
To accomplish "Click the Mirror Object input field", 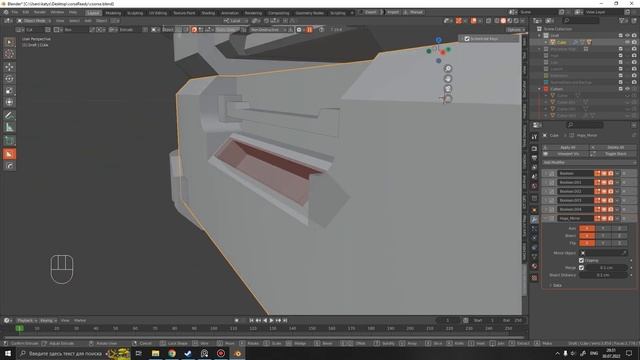I will 603,253.
